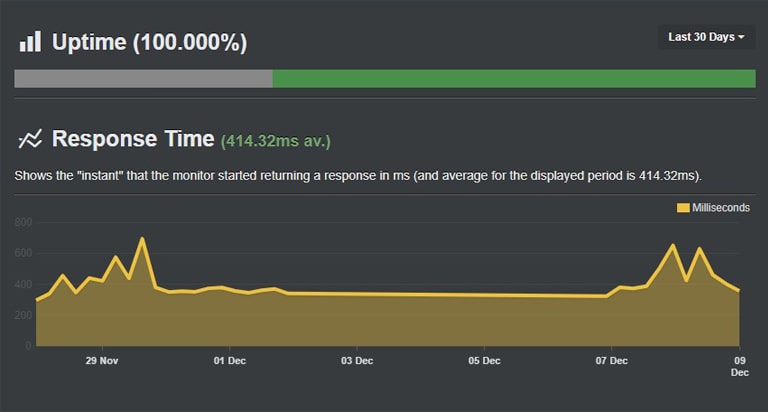Click the Milliseconds legend label
Screen dimensions: 768x412
[720, 208]
